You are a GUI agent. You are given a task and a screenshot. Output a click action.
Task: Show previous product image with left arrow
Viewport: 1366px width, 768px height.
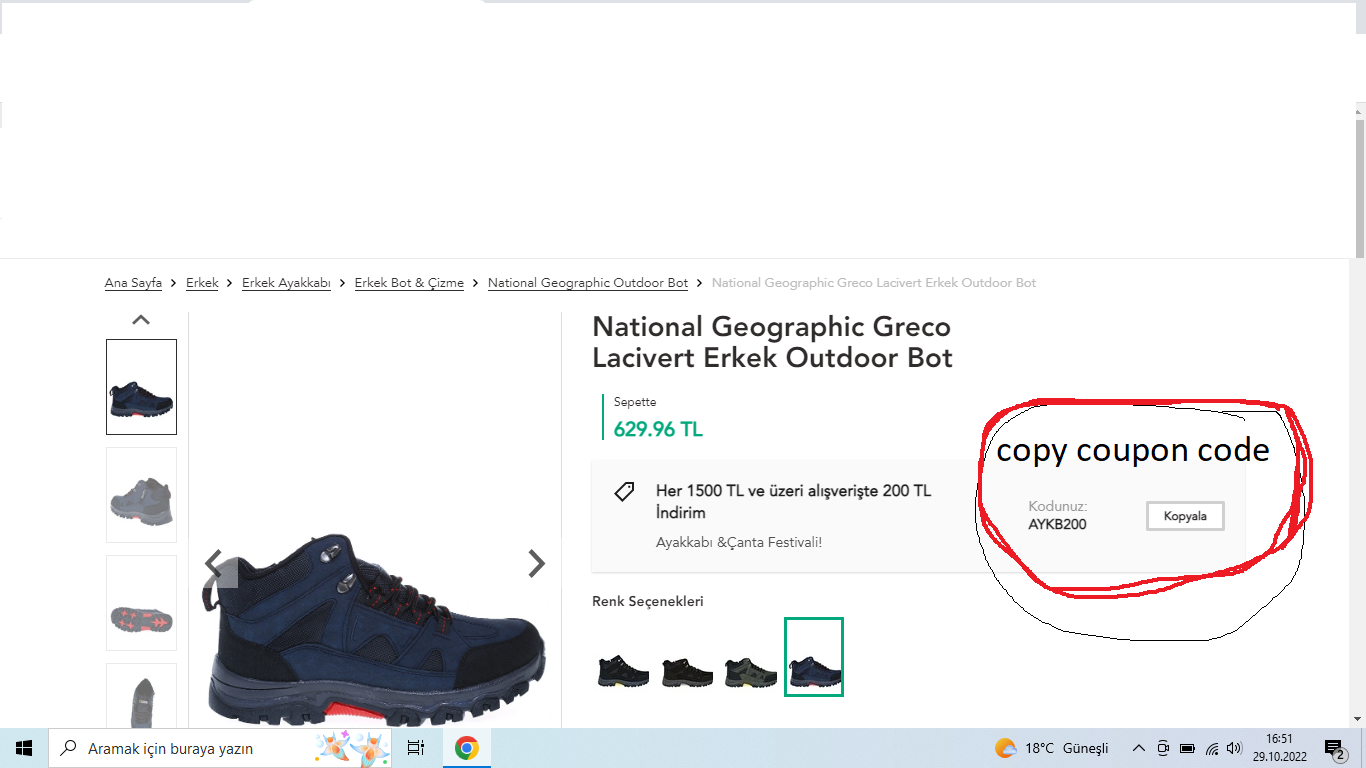[214, 564]
